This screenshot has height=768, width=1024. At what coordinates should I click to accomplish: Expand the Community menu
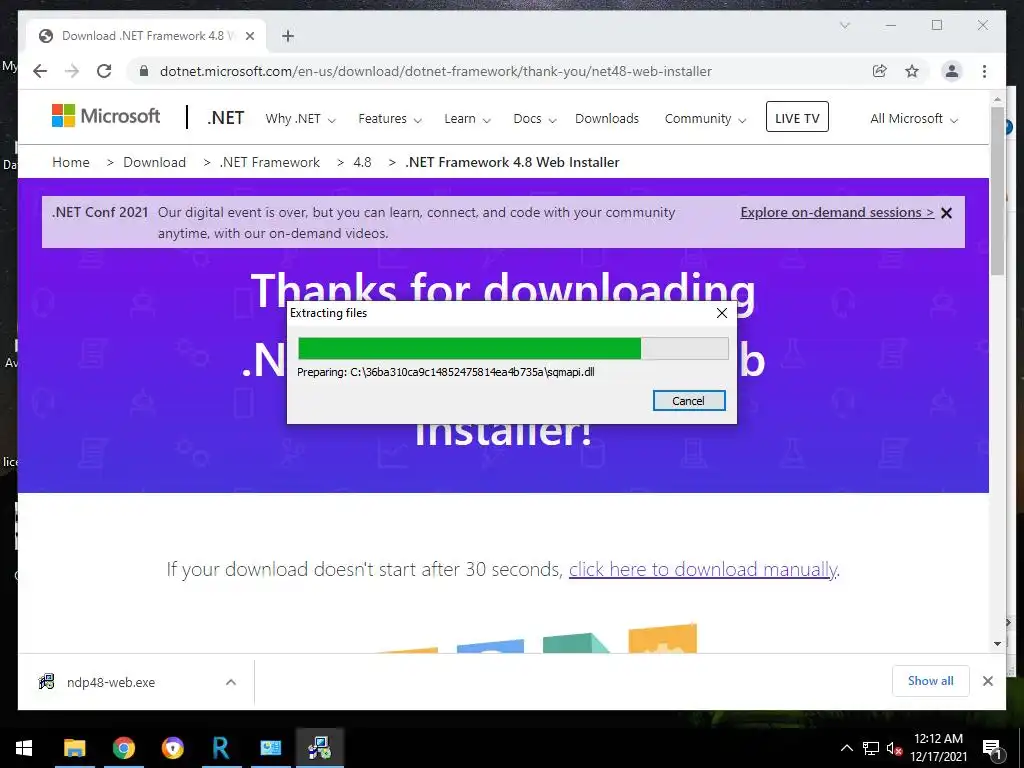pos(705,119)
